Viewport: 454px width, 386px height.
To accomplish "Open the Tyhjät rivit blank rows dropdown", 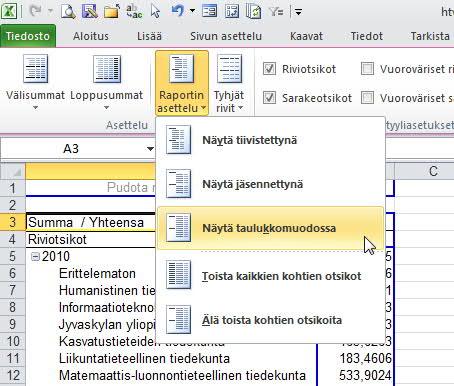I will (x=229, y=83).
